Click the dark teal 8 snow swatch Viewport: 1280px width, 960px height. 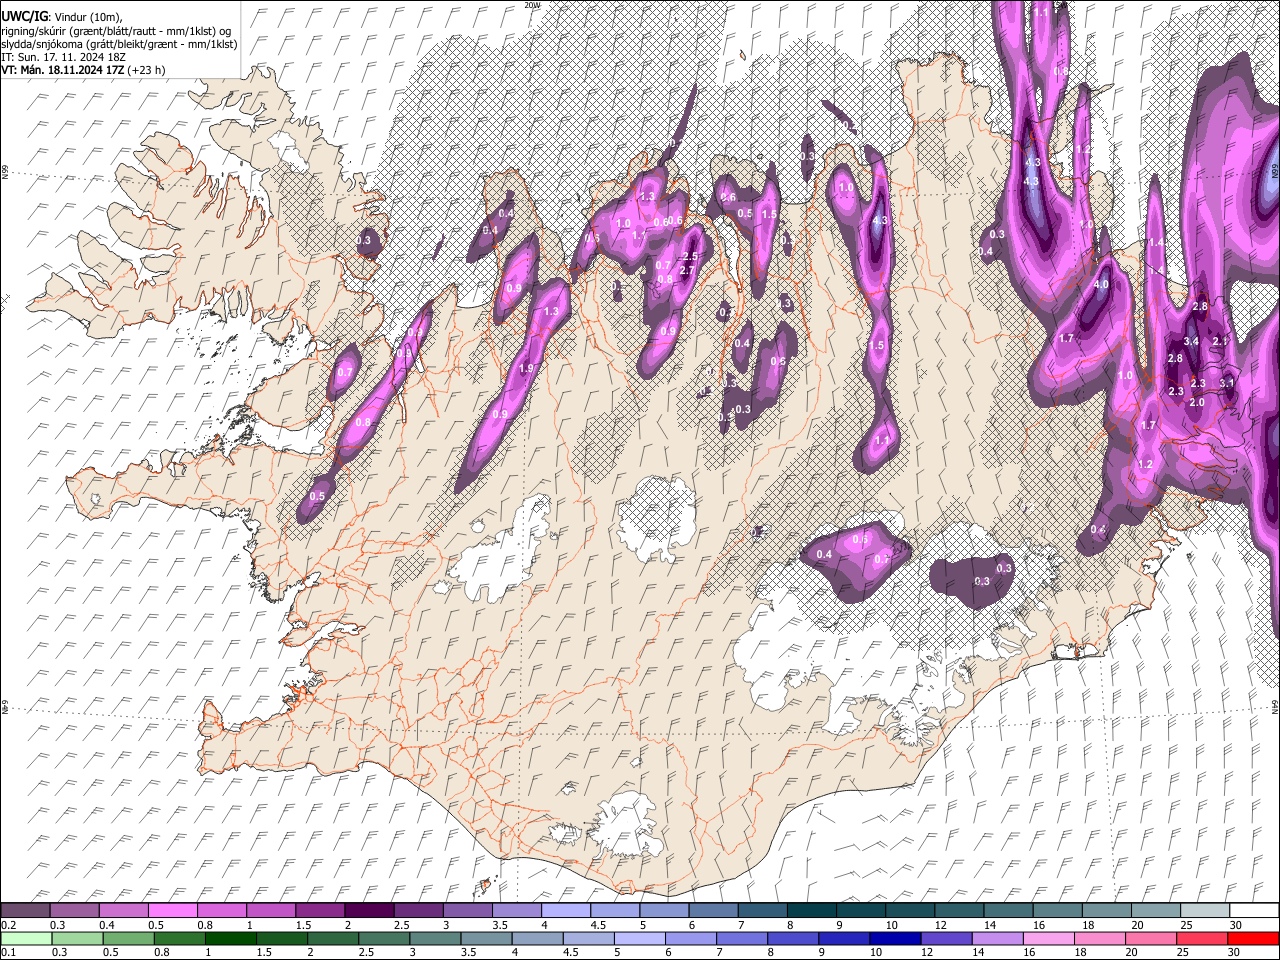[810, 911]
